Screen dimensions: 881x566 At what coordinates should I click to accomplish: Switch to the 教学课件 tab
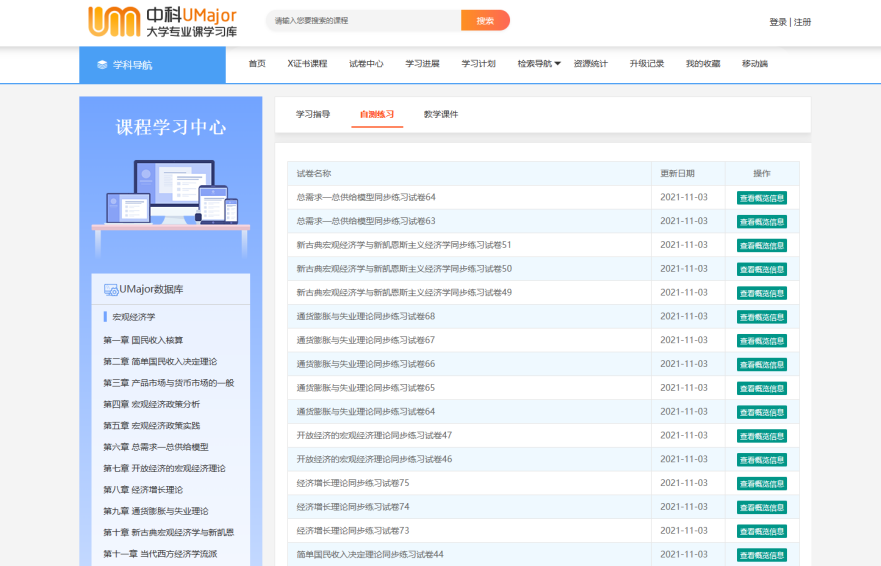point(440,114)
